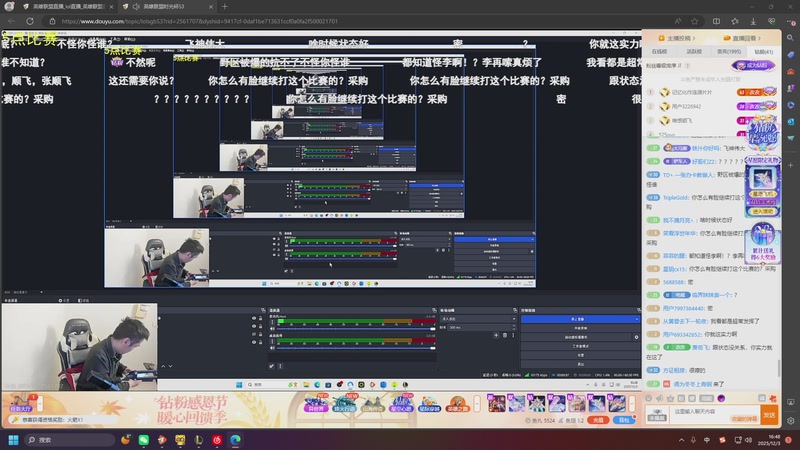Add page to favorites with star icon
The height and width of the screenshot is (450, 800).
(x=694, y=21)
